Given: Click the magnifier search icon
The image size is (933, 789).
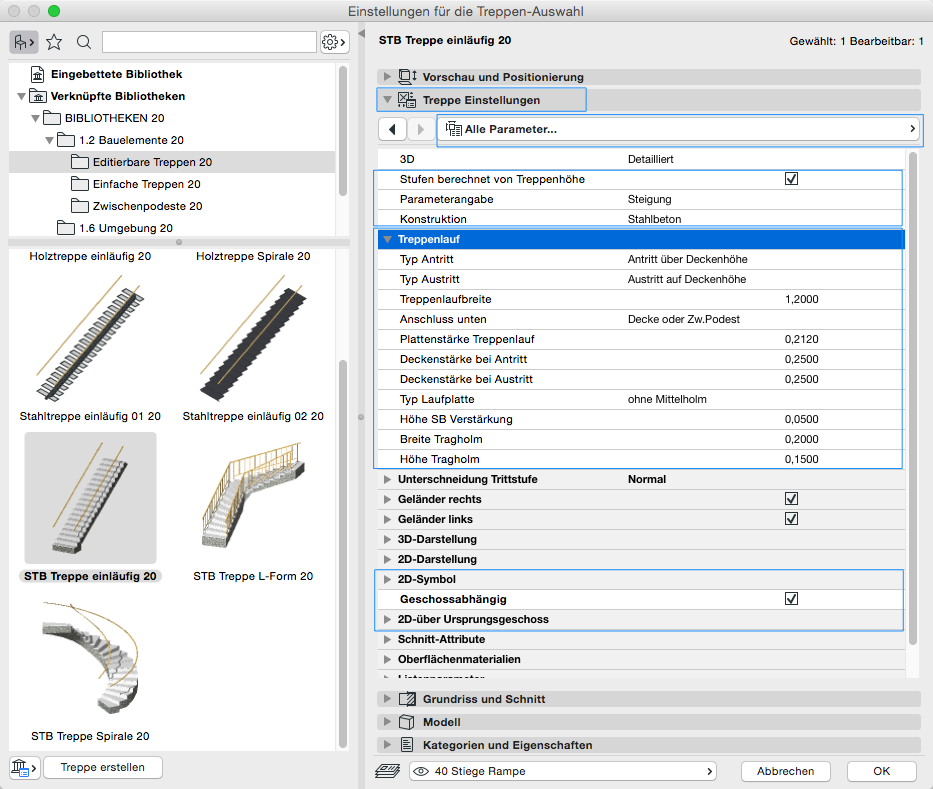Looking at the screenshot, I should [x=84, y=42].
